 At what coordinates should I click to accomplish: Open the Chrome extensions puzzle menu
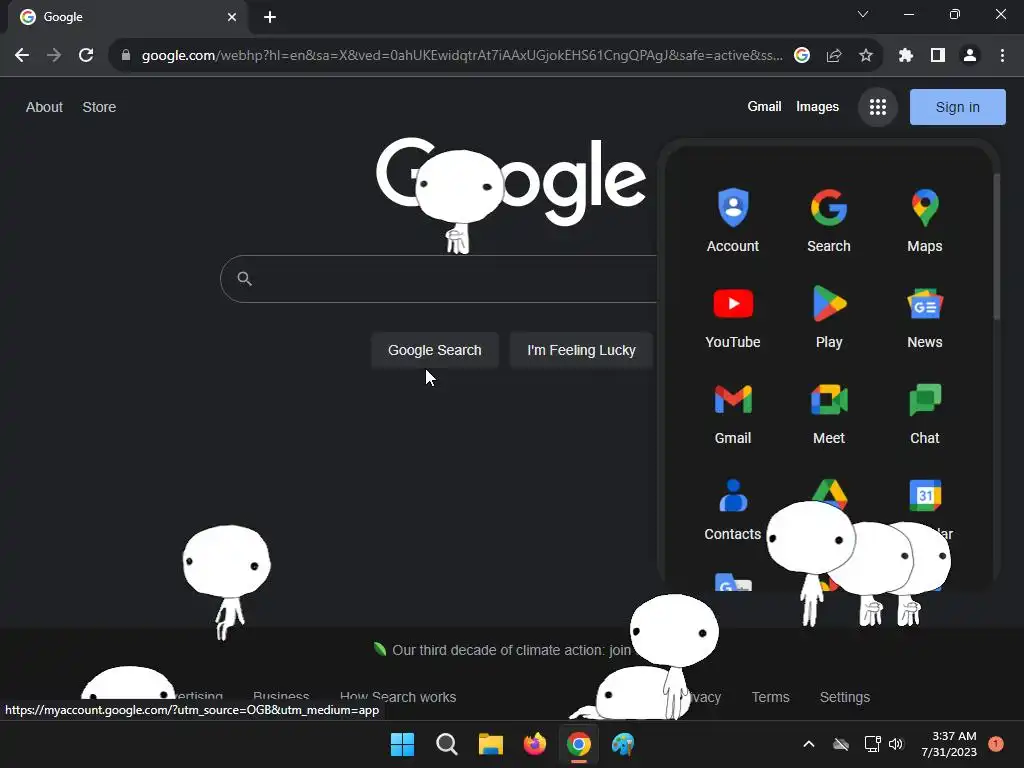click(x=905, y=56)
